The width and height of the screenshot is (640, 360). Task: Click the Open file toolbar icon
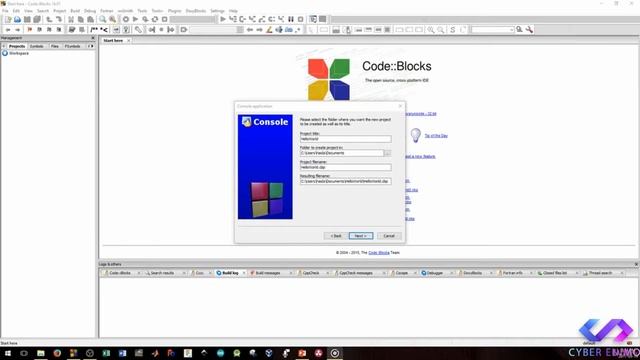[17, 19]
